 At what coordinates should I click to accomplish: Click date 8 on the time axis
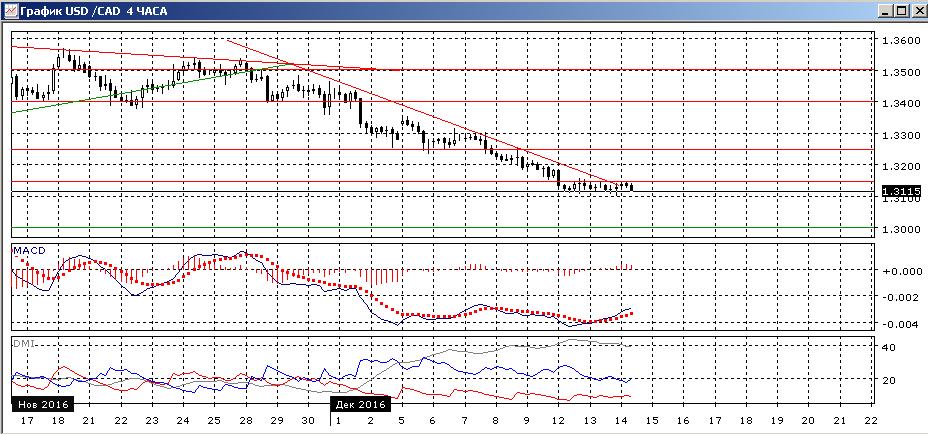click(495, 420)
